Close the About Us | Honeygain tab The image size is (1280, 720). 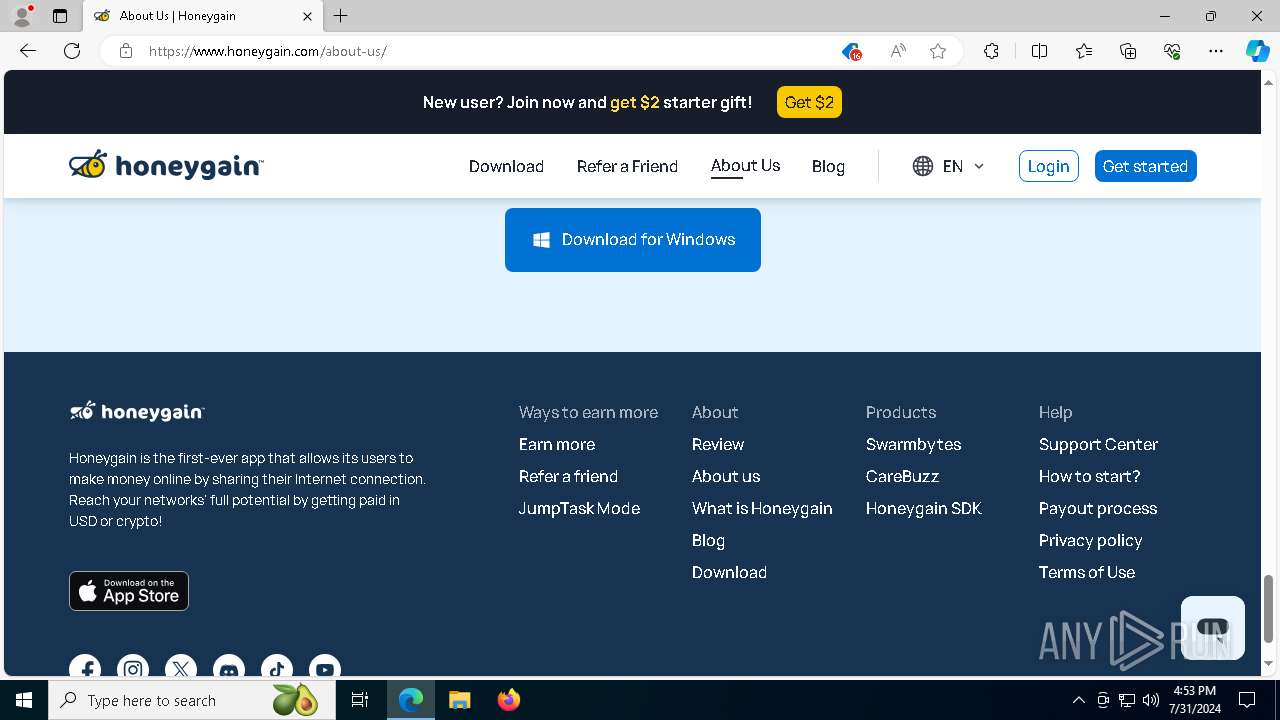click(307, 16)
